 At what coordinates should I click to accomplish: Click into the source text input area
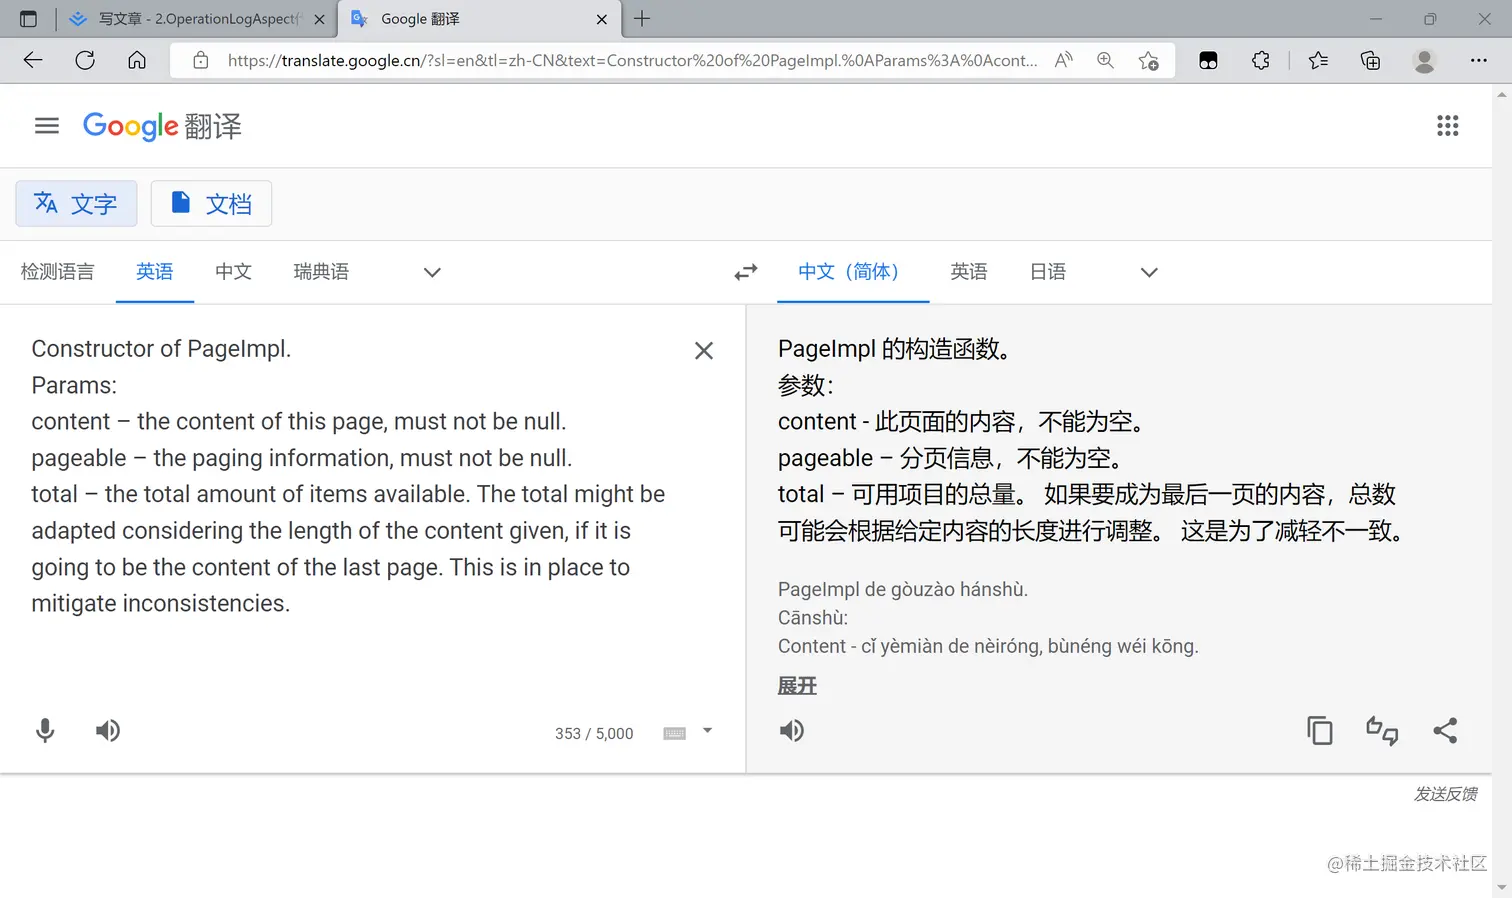(x=350, y=476)
